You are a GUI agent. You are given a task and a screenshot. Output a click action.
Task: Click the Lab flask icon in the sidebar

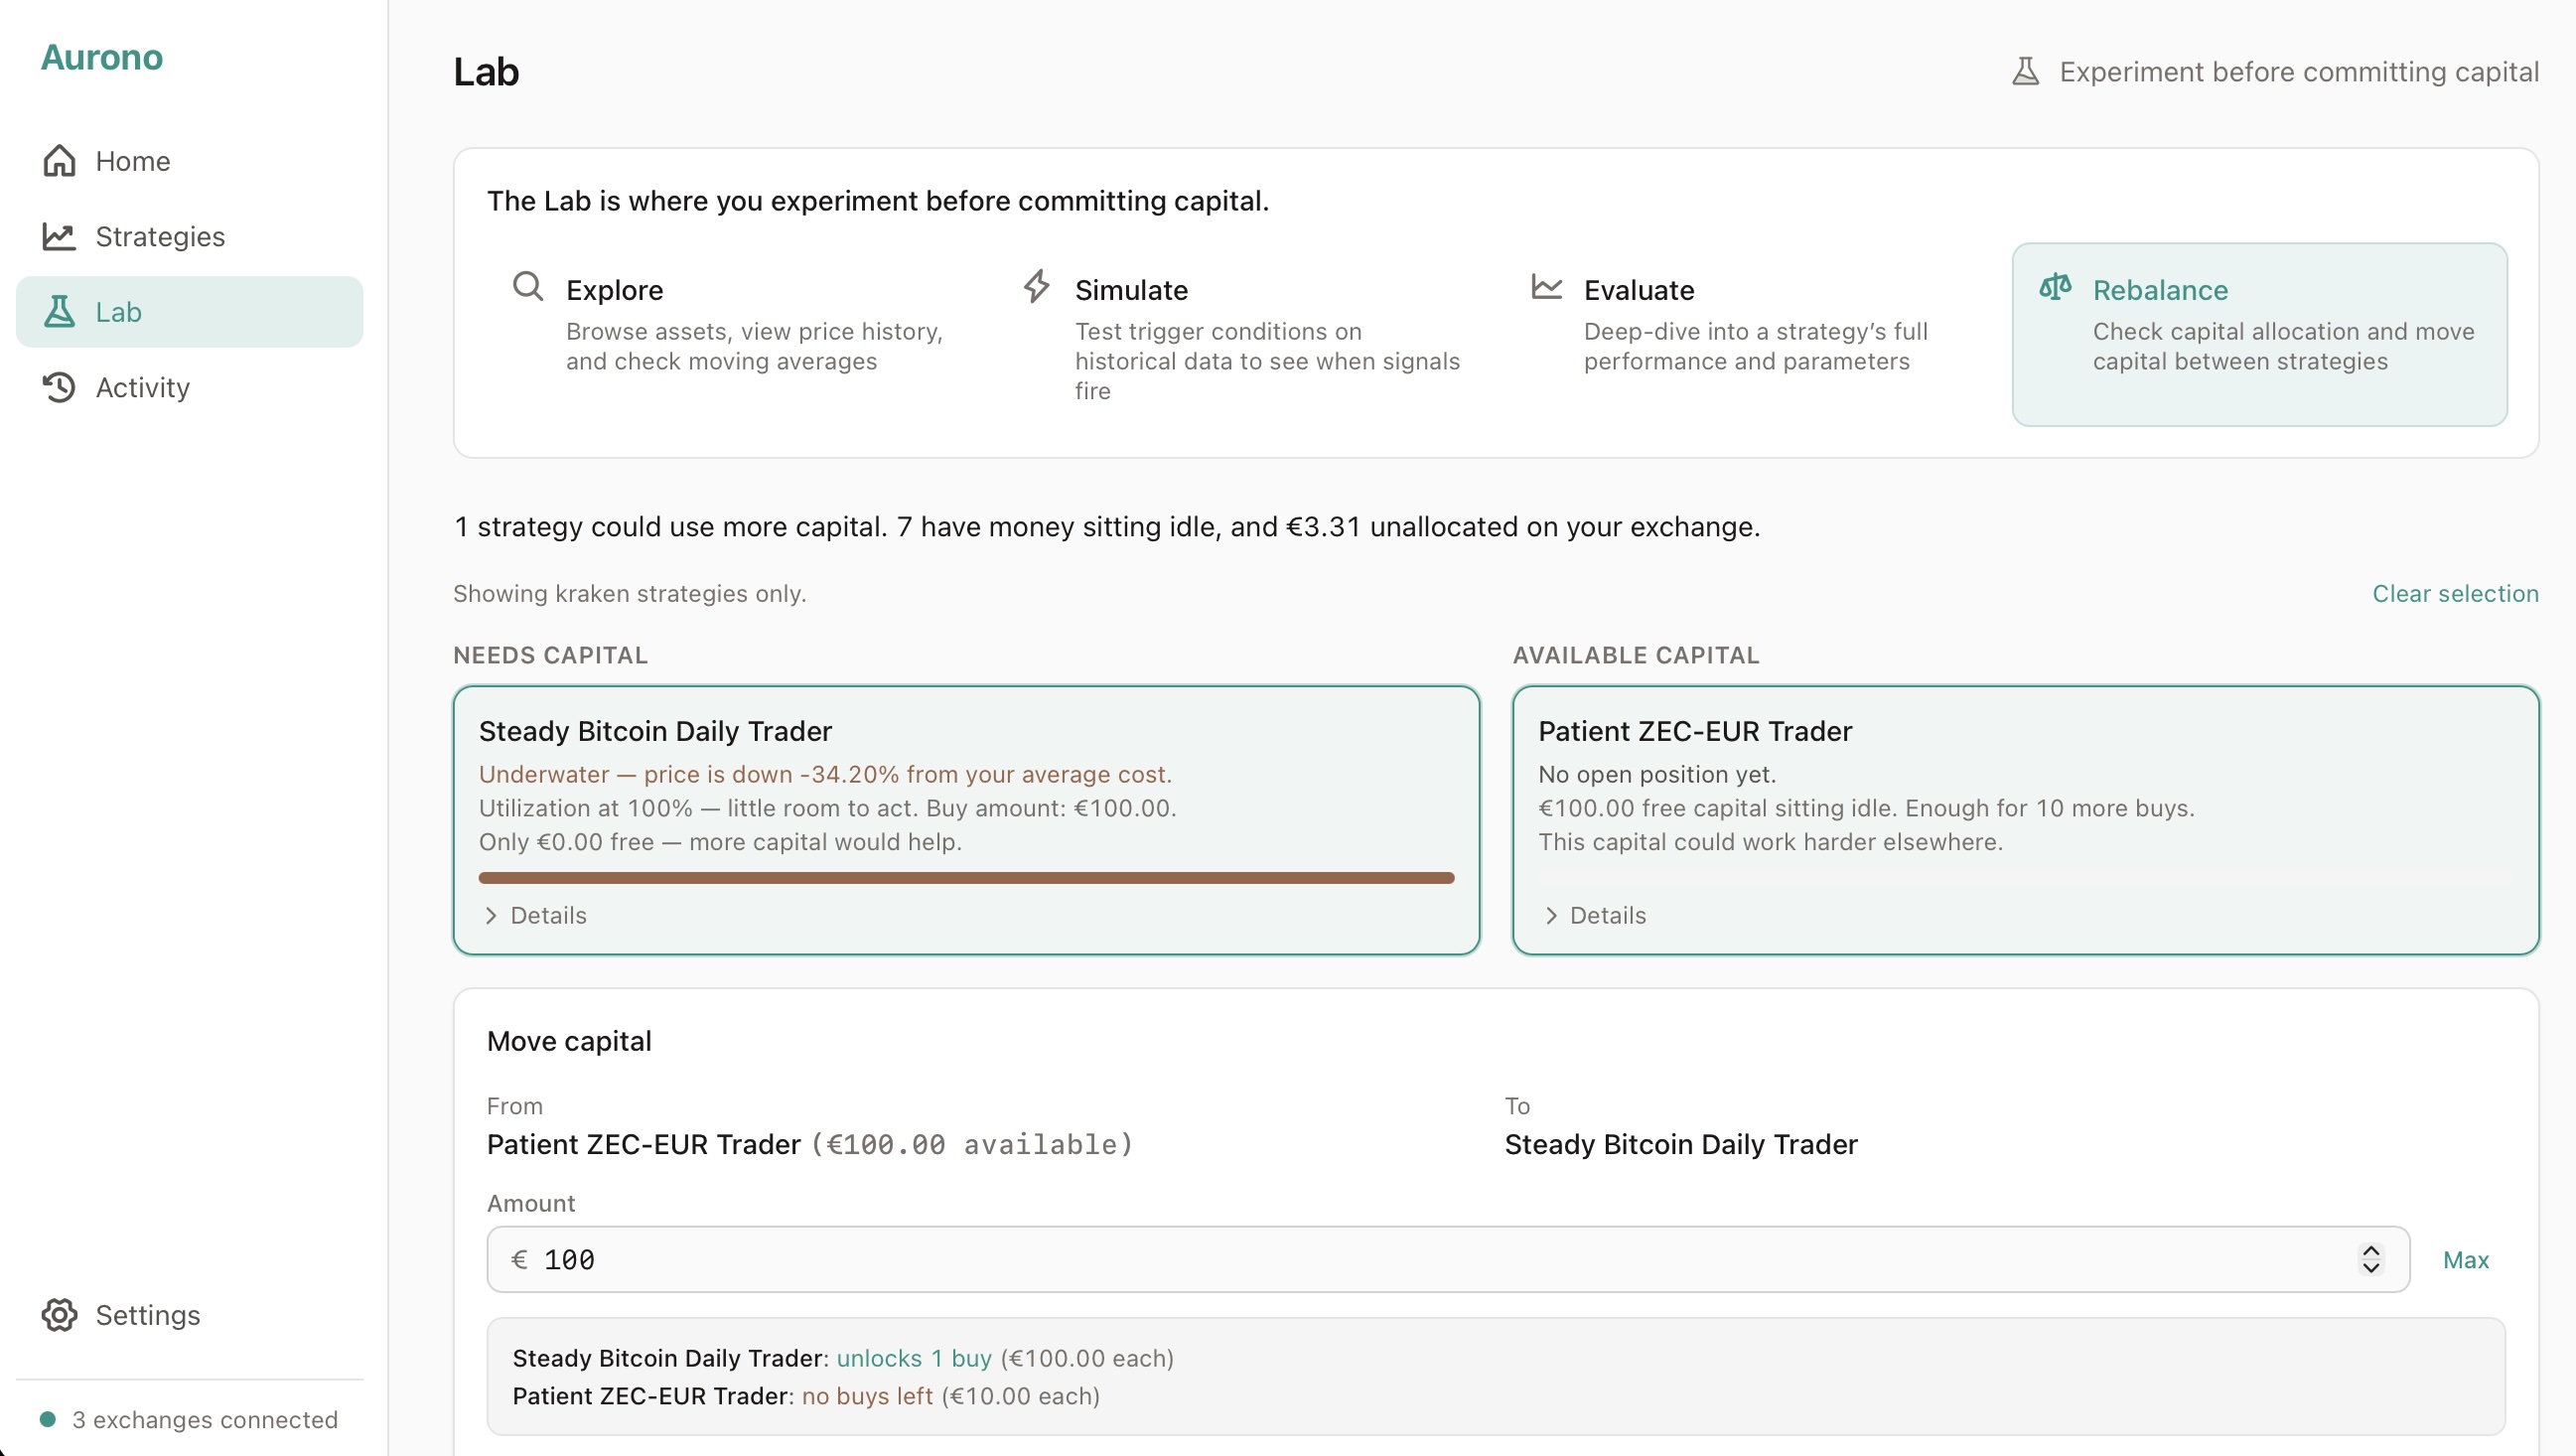tap(60, 311)
